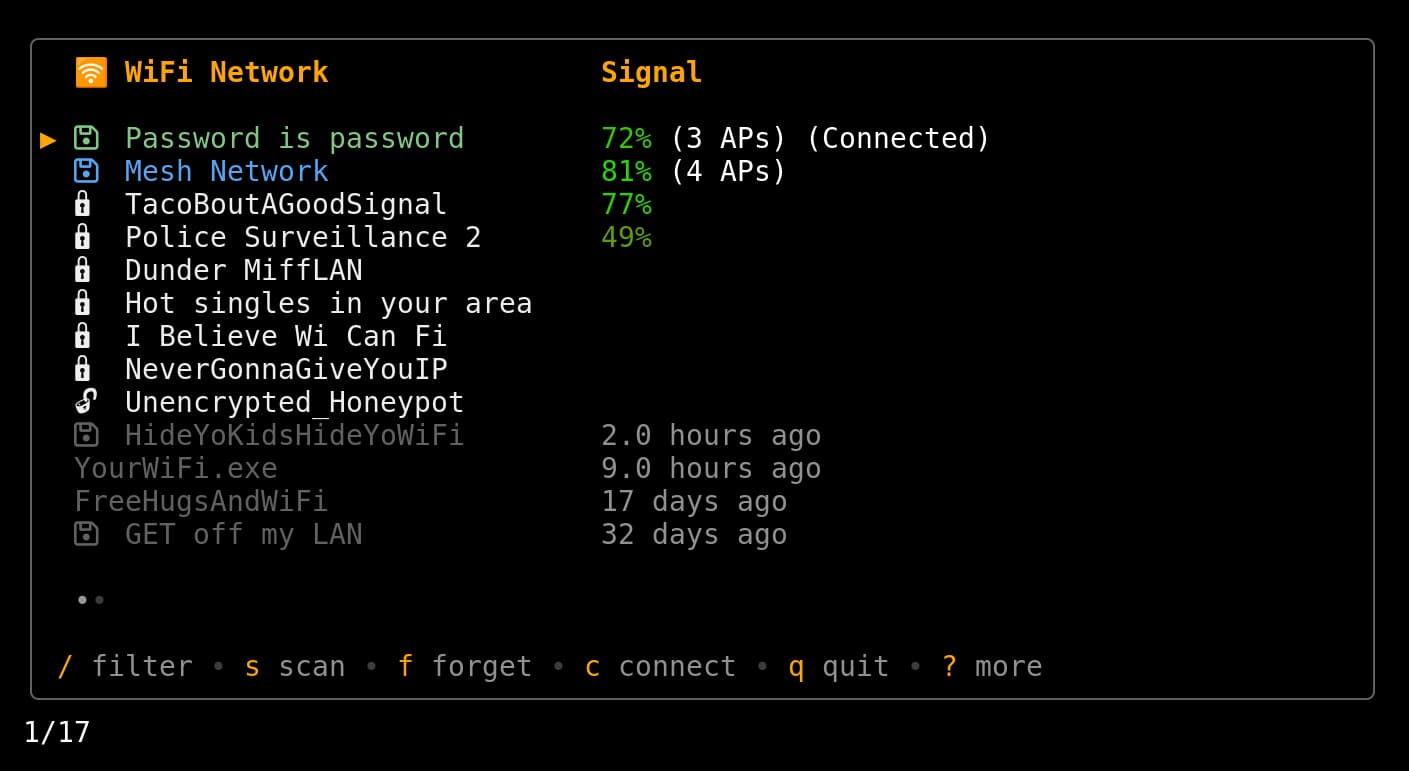Pick the YourWiFi.exe saved network

tap(176, 468)
